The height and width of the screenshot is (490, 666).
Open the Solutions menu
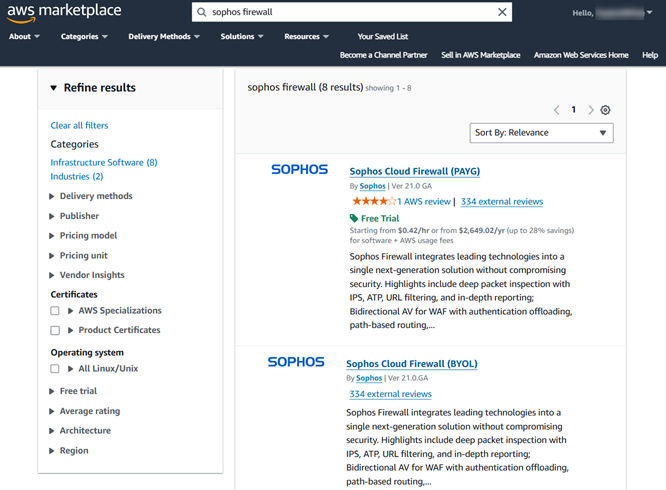tap(242, 37)
